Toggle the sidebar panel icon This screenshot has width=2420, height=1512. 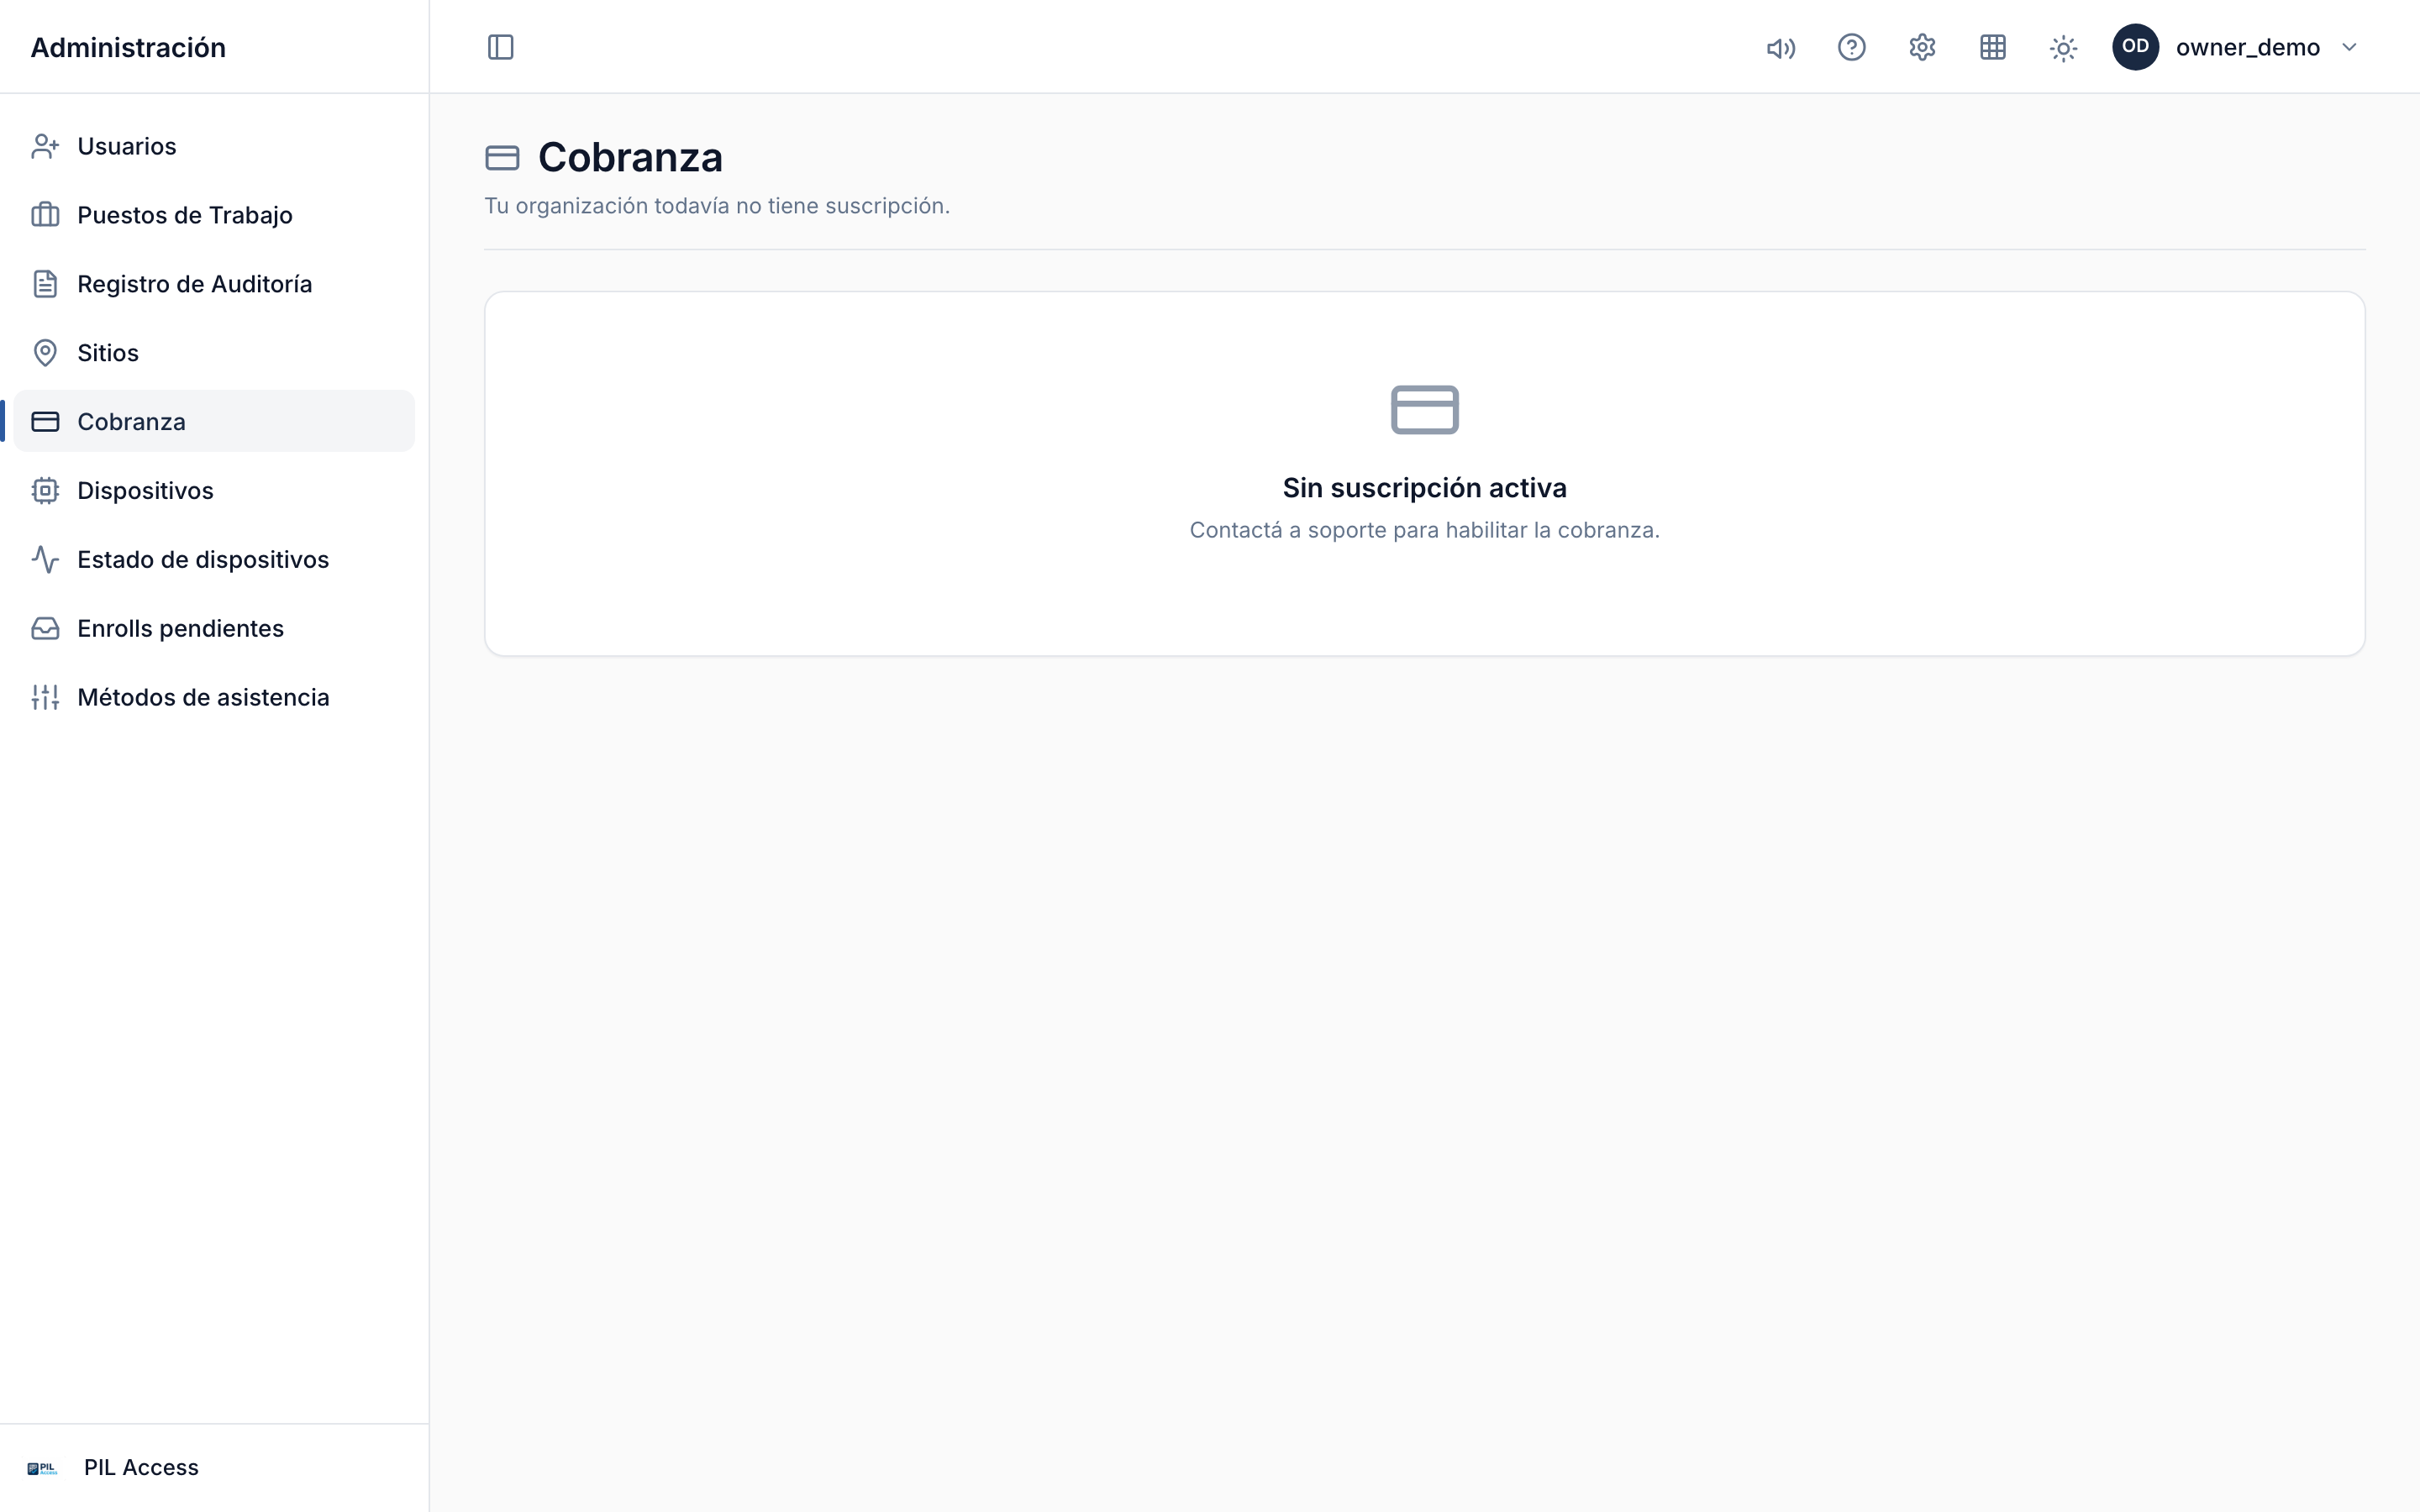(500, 47)
